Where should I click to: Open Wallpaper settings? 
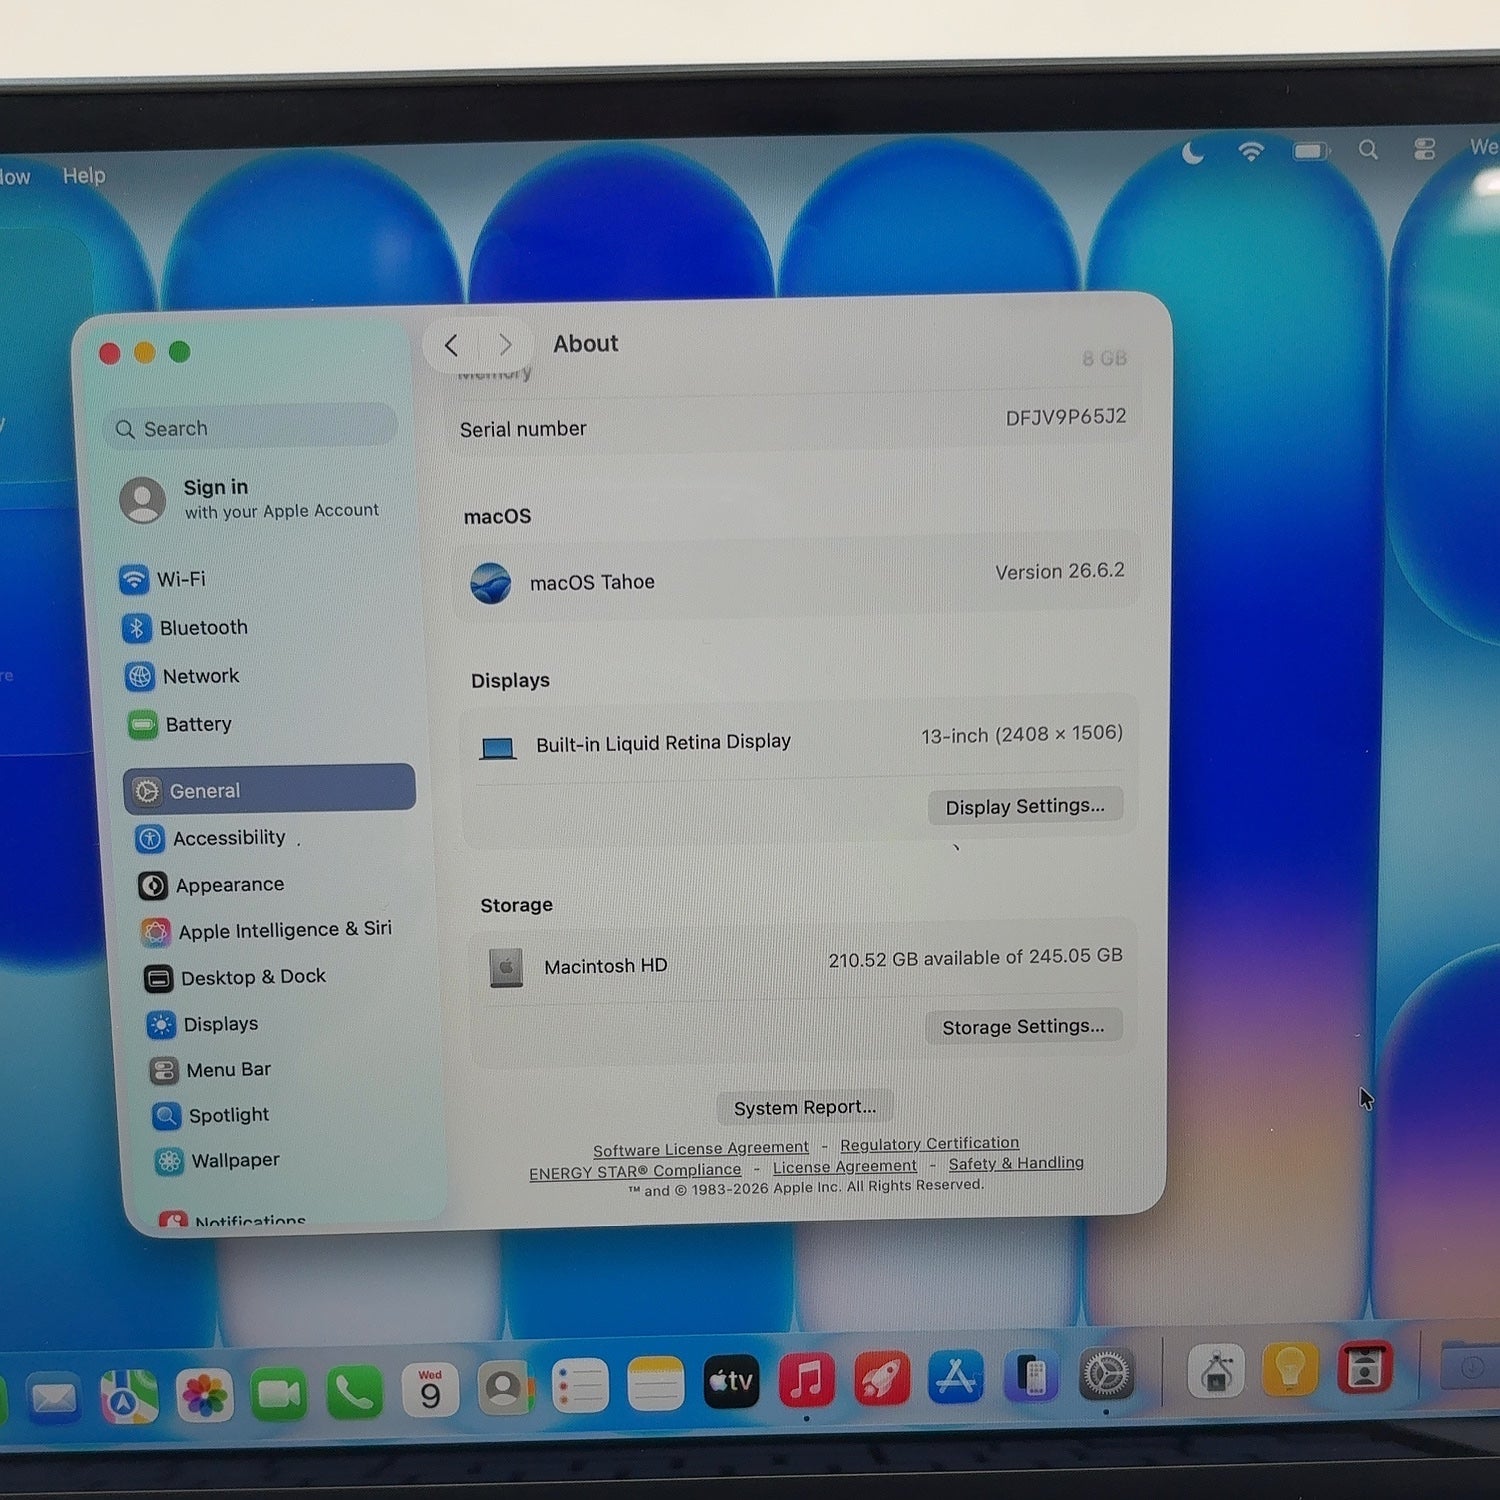219,1161
